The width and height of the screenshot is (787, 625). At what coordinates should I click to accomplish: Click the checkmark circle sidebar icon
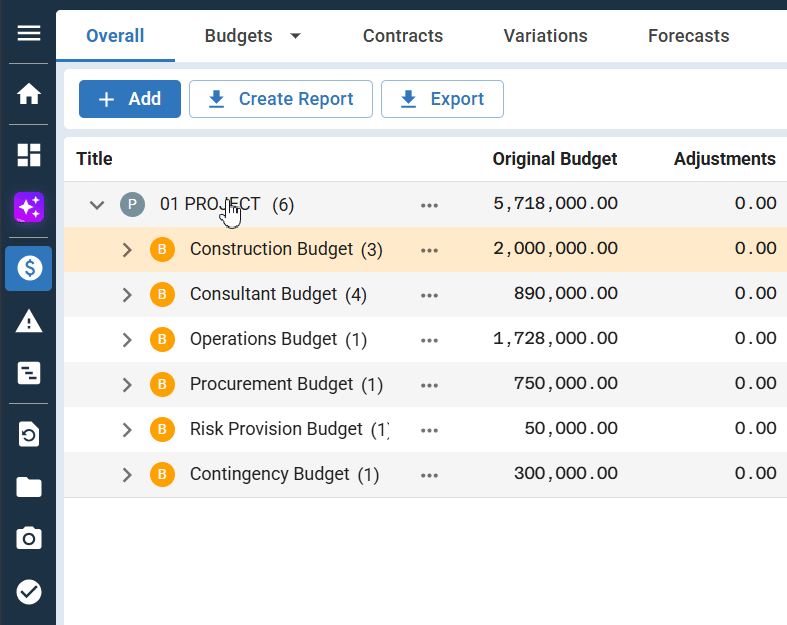29,592
